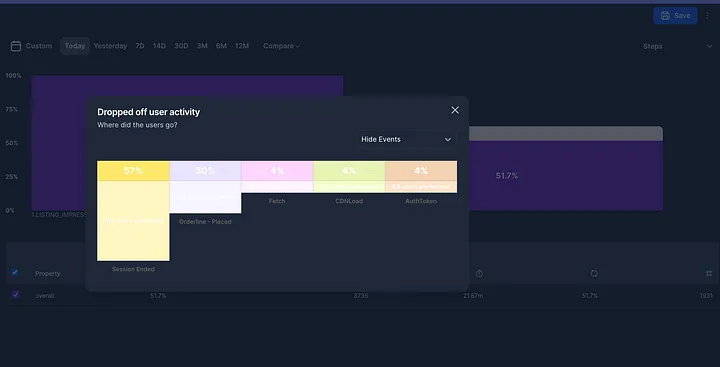This screenshot has height=367, width=720.
Task: Click the LISTING_IMPRESSION step label
Action: [x=59, y=215]
